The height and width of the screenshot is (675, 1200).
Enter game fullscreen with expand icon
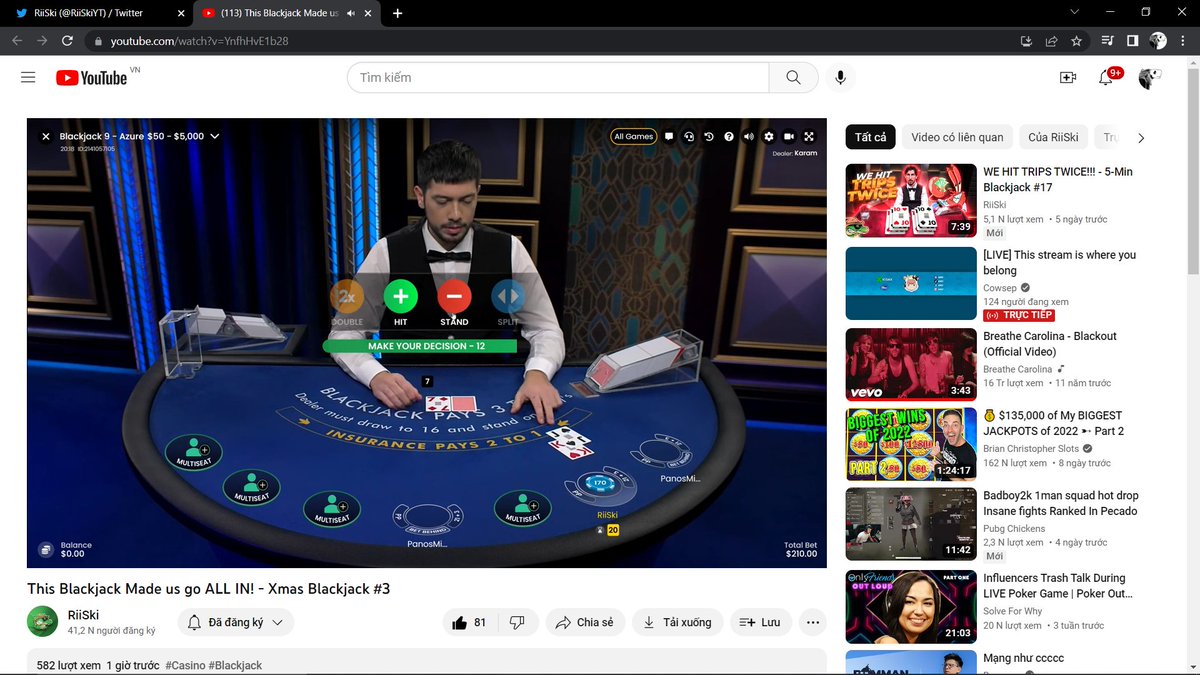pos(809,136)
